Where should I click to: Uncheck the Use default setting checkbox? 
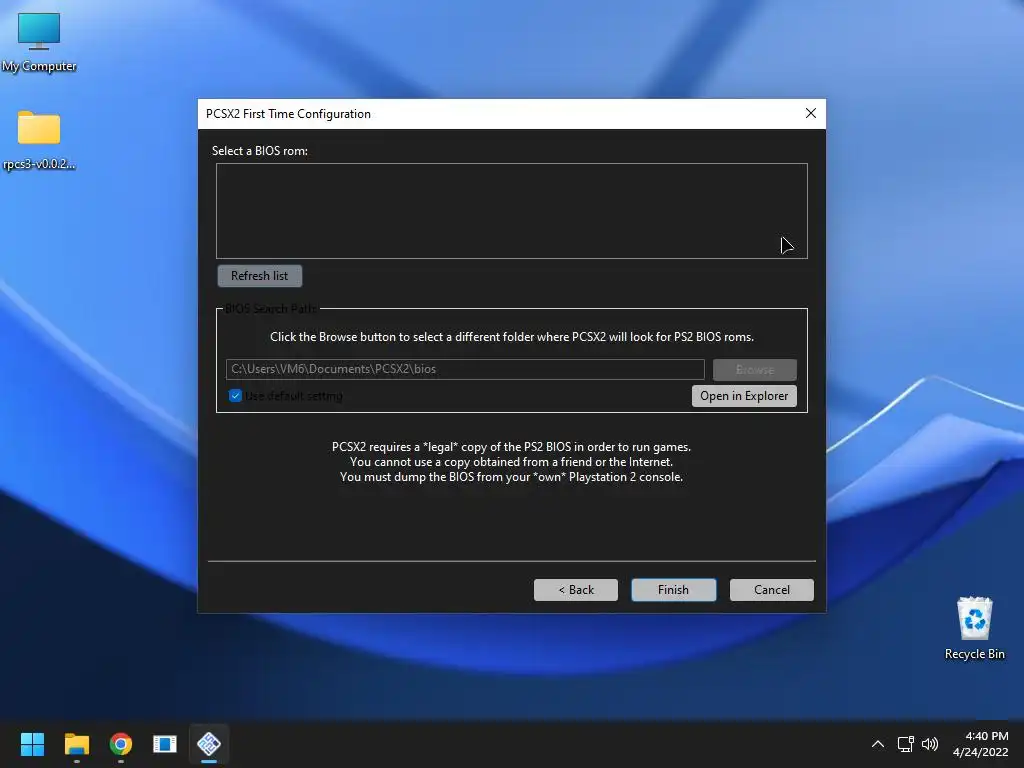235,396
